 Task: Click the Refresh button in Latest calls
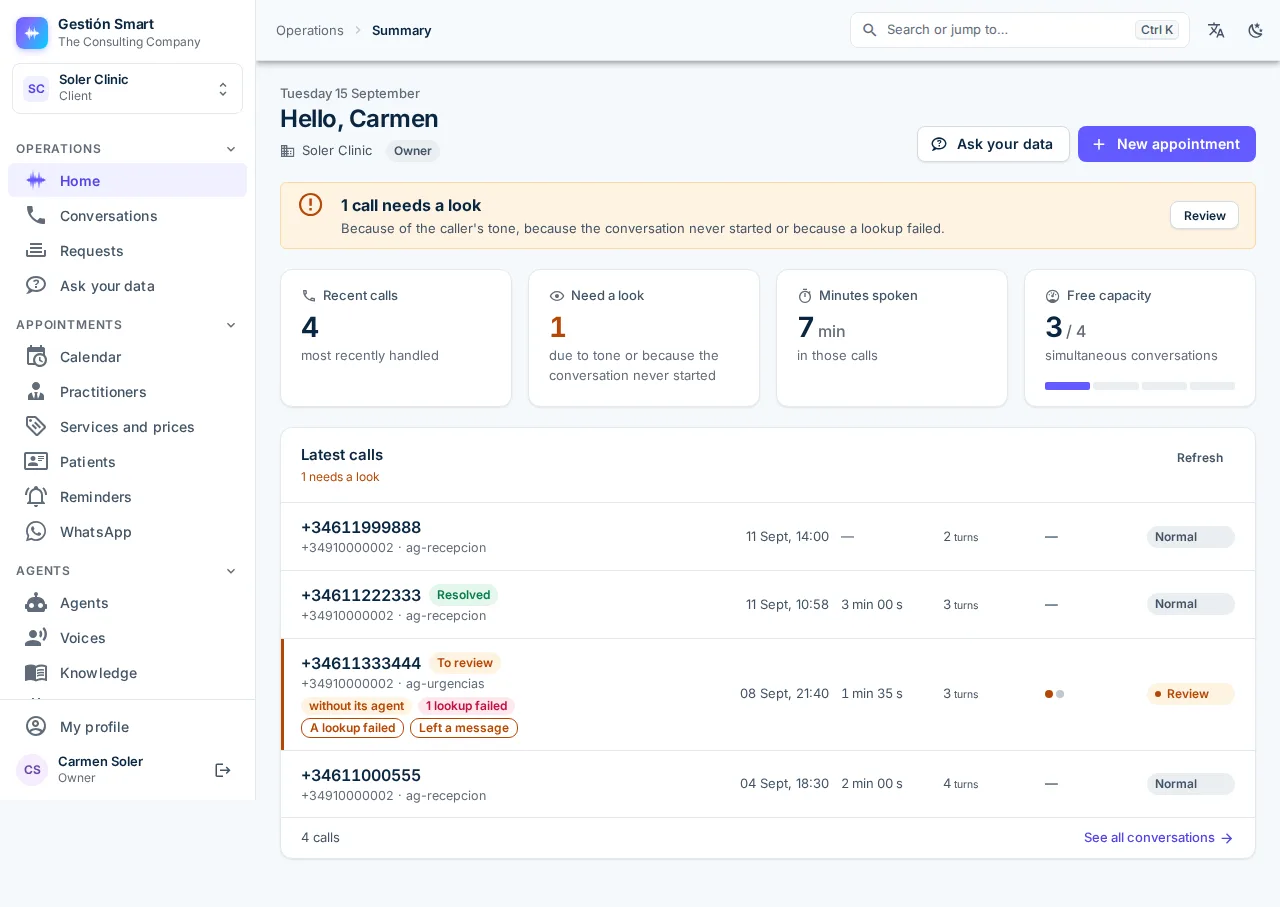[1200, 458]
